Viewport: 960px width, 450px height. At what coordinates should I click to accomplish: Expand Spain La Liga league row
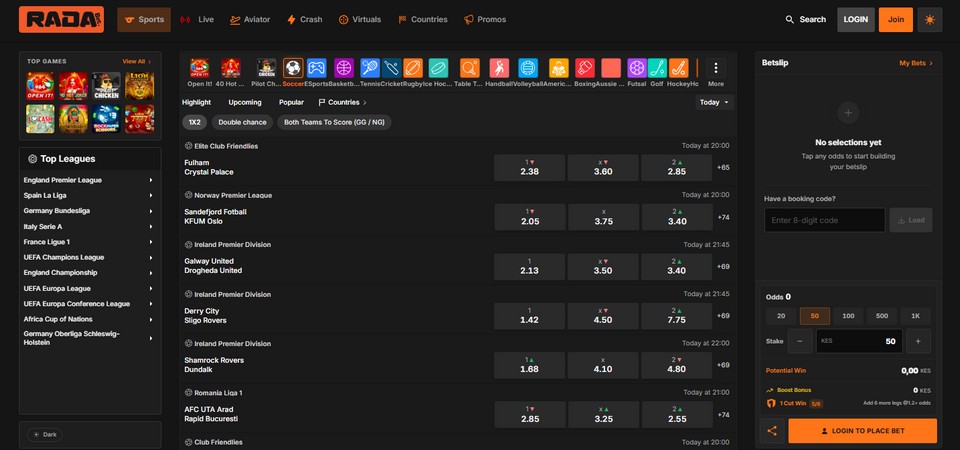(x=89, y=195)
